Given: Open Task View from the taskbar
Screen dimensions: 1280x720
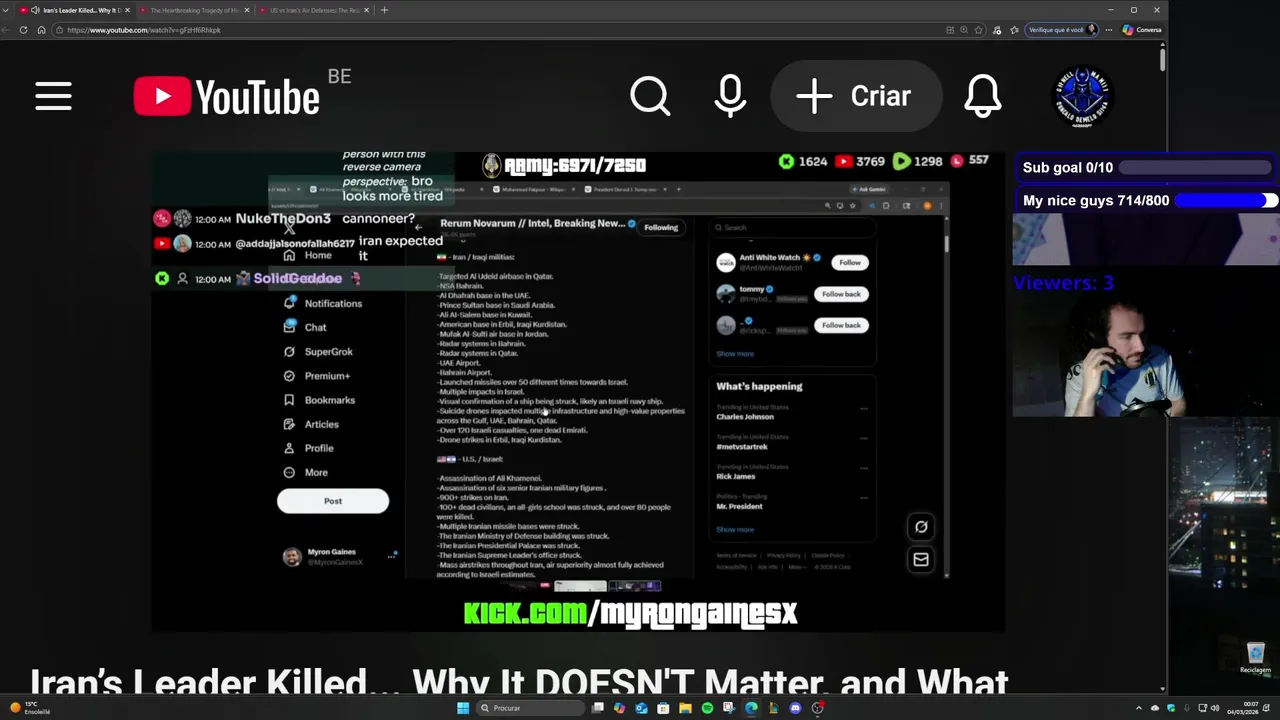Looking at the screenshot, I should point(598,708).
